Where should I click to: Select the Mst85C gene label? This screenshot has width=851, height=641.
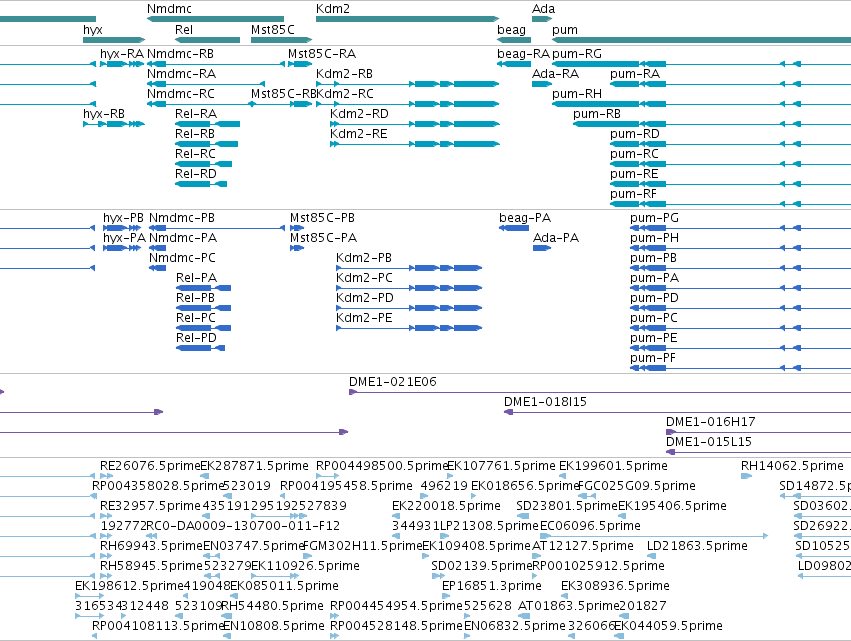click(272, 30)
